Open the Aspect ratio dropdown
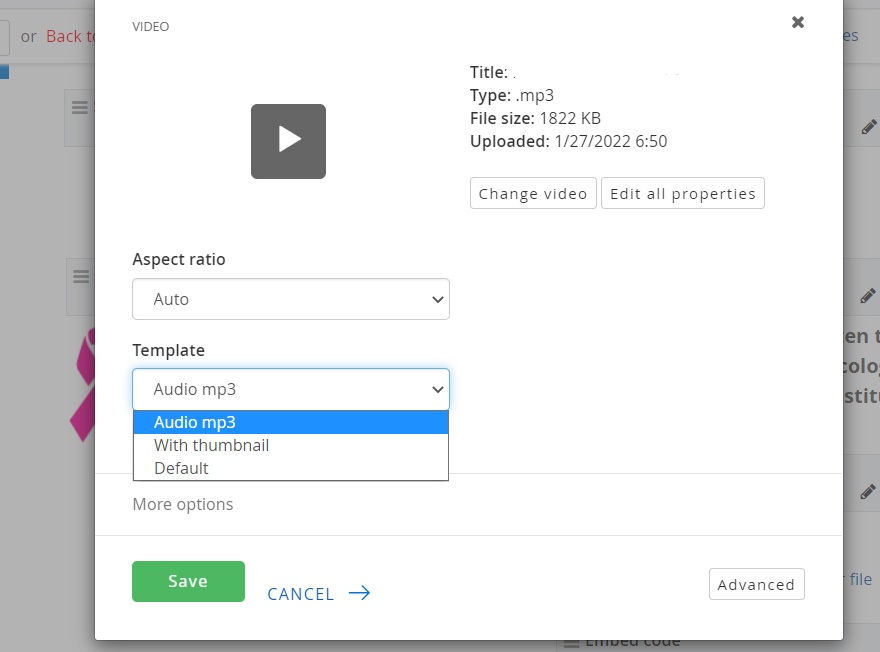880x652 pixels. coord(290,299)
